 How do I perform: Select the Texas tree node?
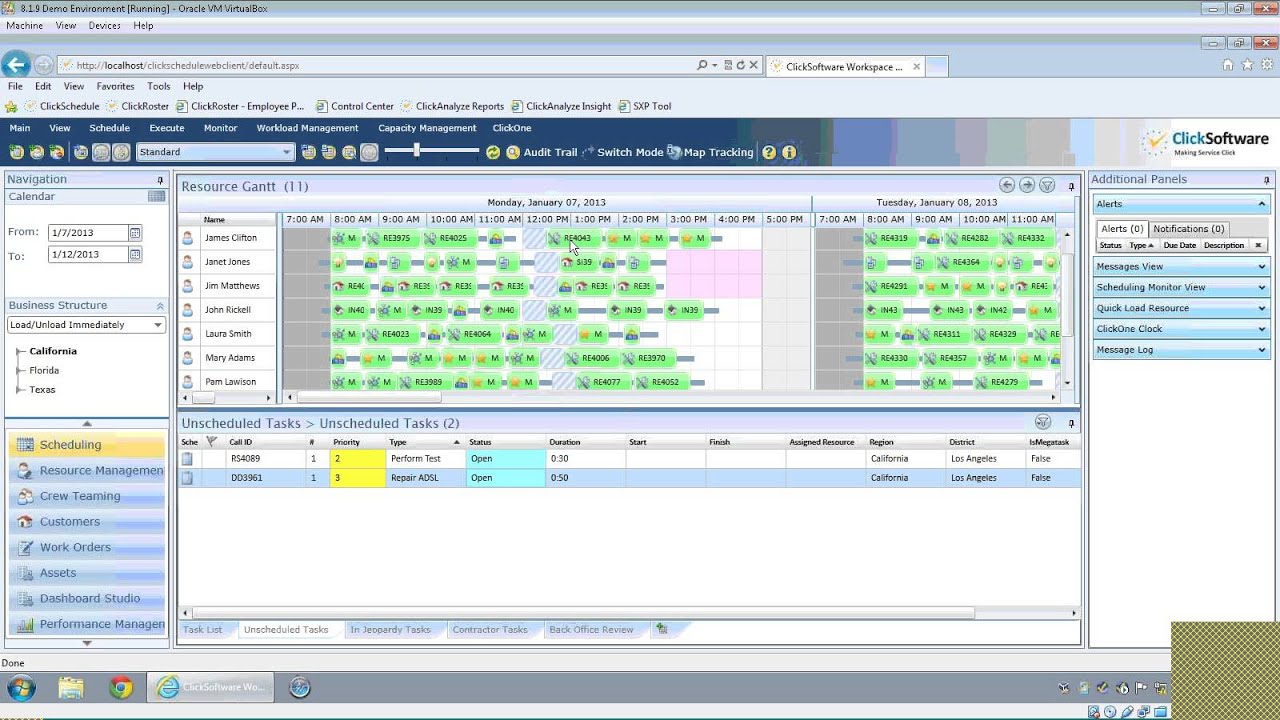click(x=42, y=390)
